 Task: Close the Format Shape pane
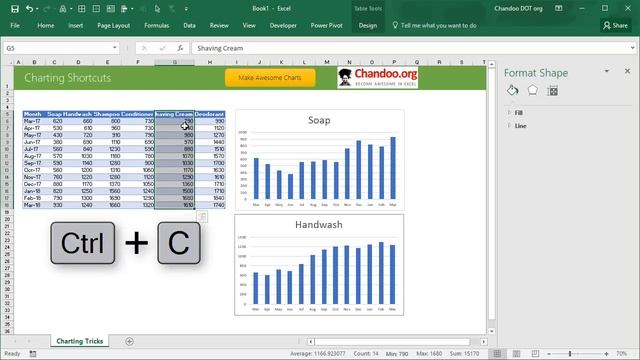pyautogui.click(x=627, y=71)
